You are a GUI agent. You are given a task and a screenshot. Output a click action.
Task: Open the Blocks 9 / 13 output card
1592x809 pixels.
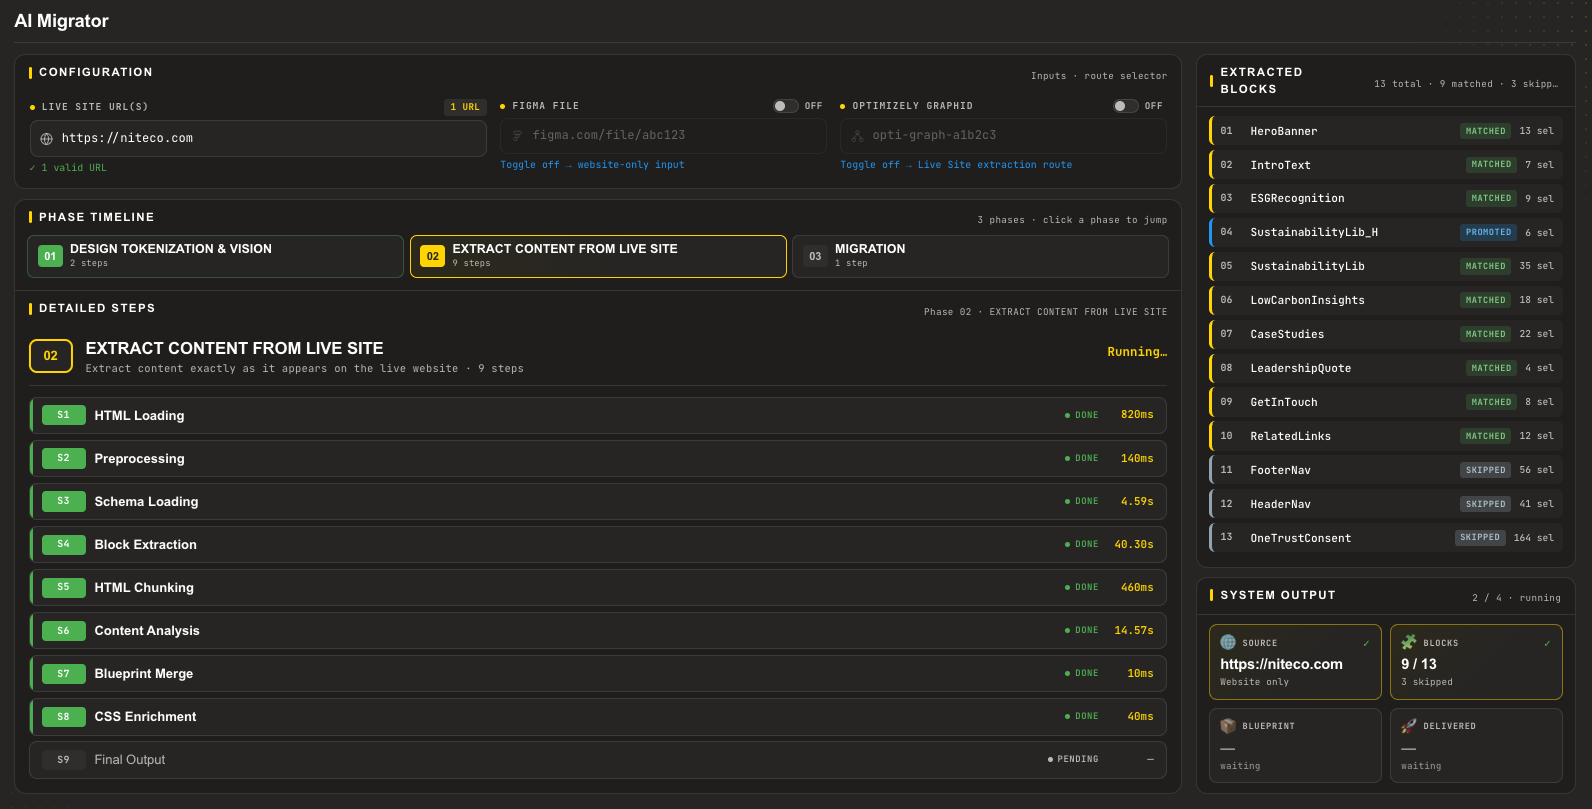tap(1476, 662)
